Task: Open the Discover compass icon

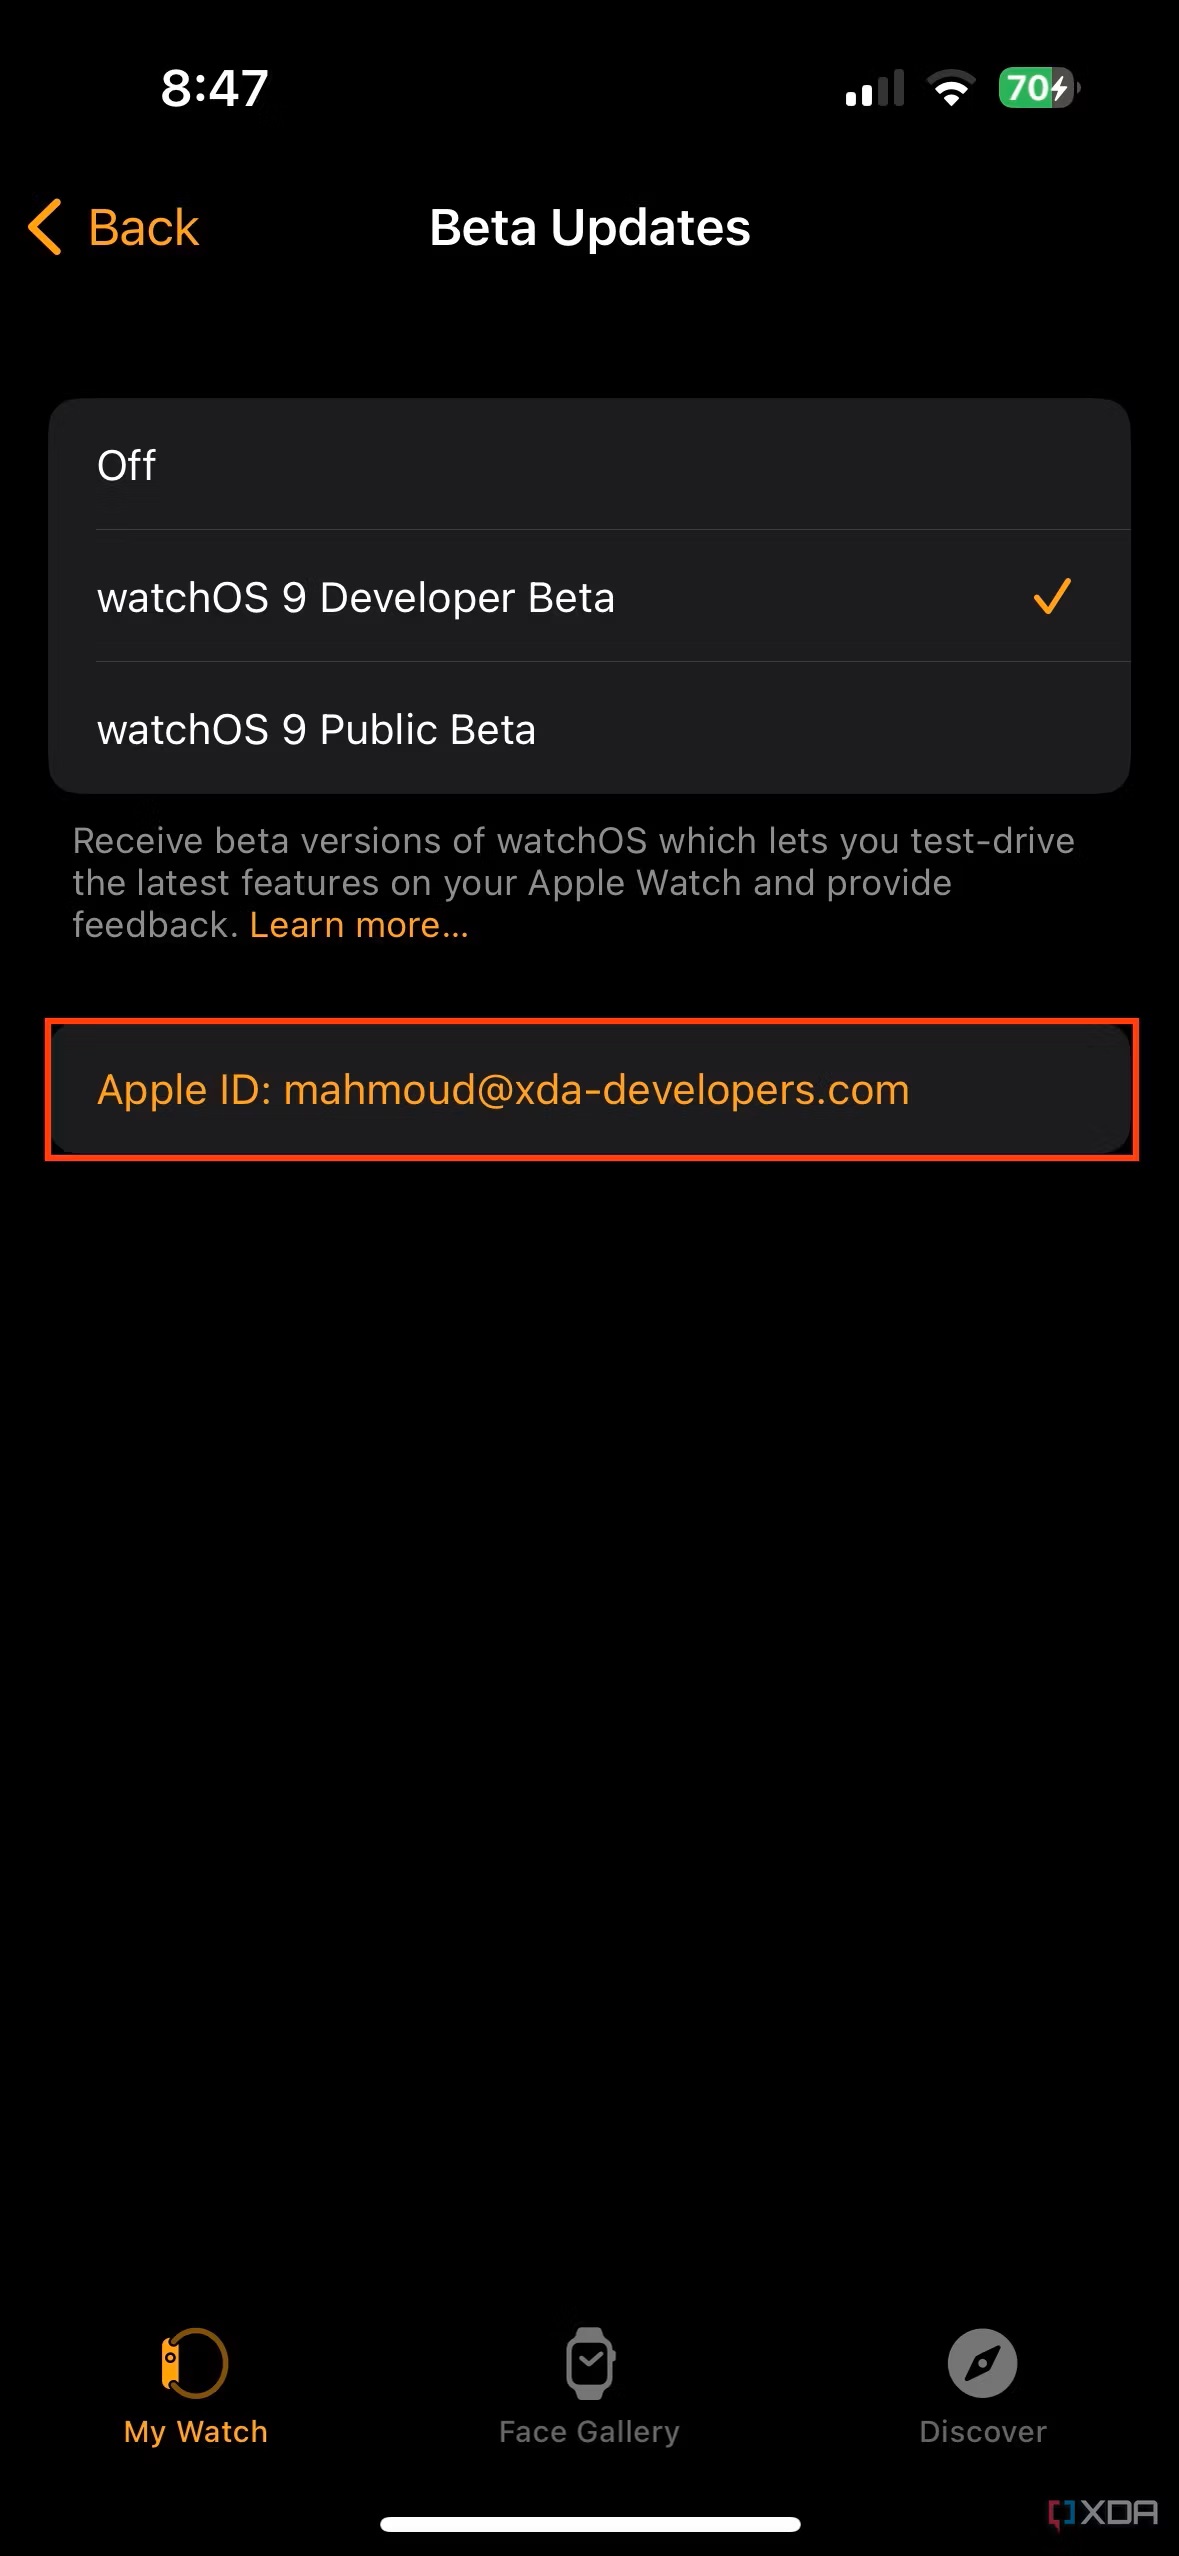Action: 982,2363
